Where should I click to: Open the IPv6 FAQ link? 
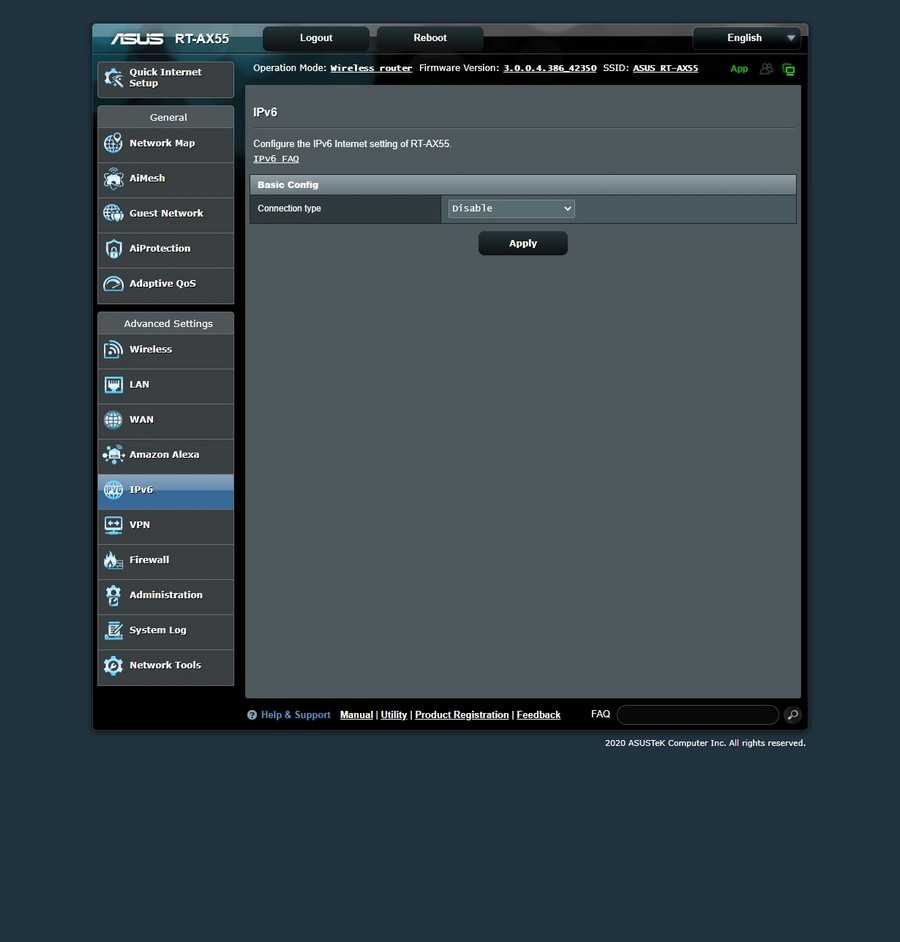coord(276,159)
